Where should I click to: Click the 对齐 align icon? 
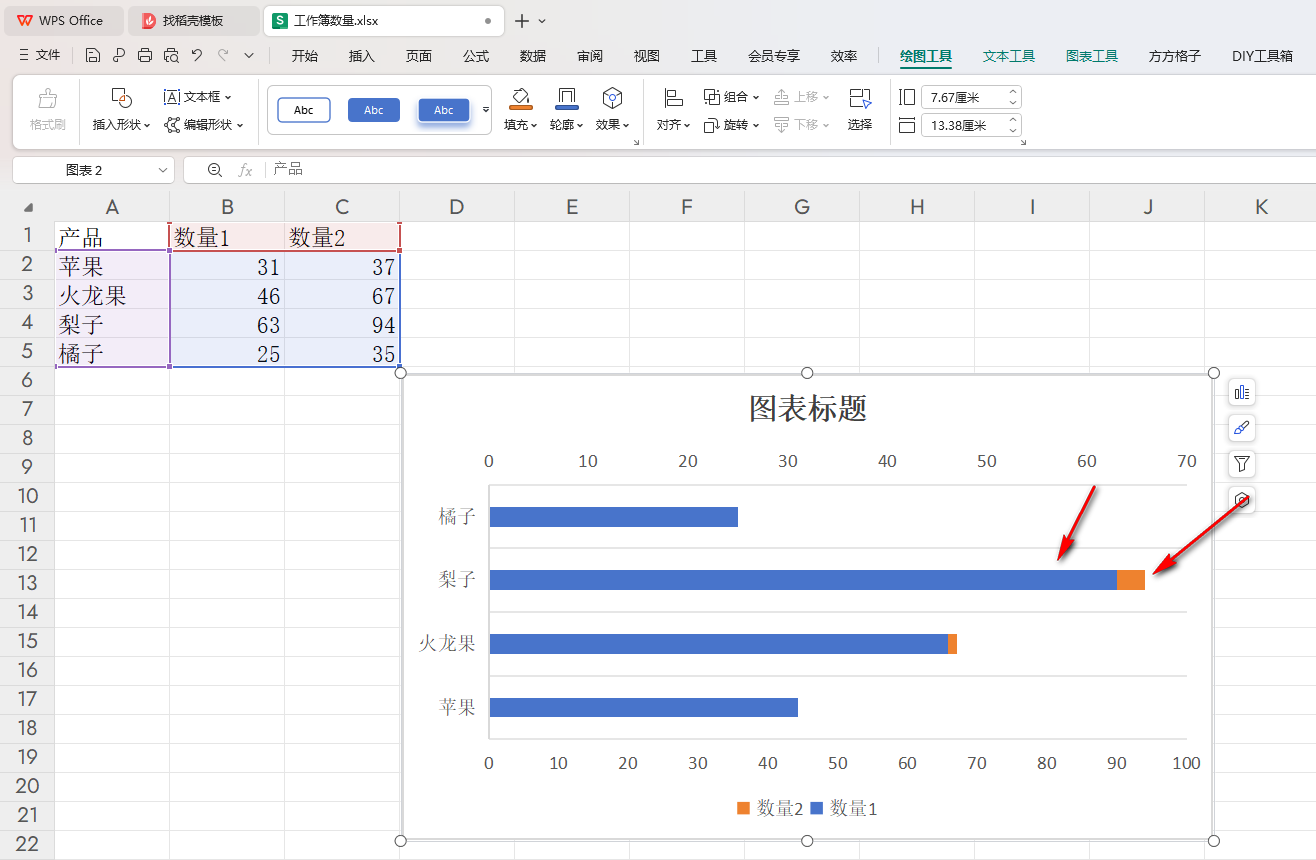point(673,98)
